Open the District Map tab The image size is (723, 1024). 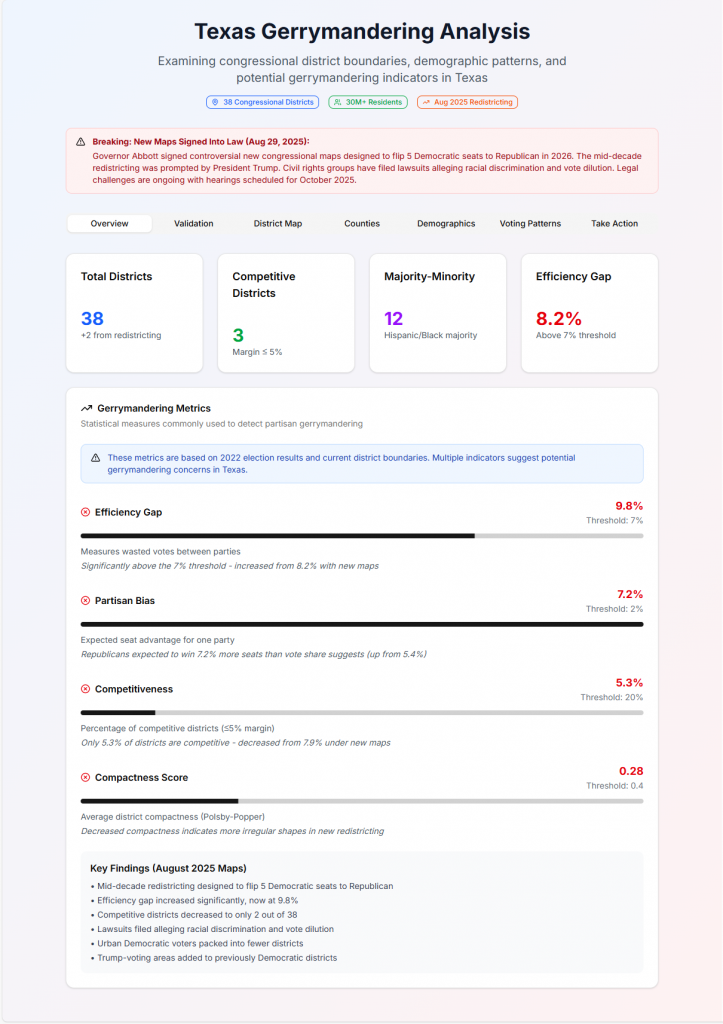point(277,224)
